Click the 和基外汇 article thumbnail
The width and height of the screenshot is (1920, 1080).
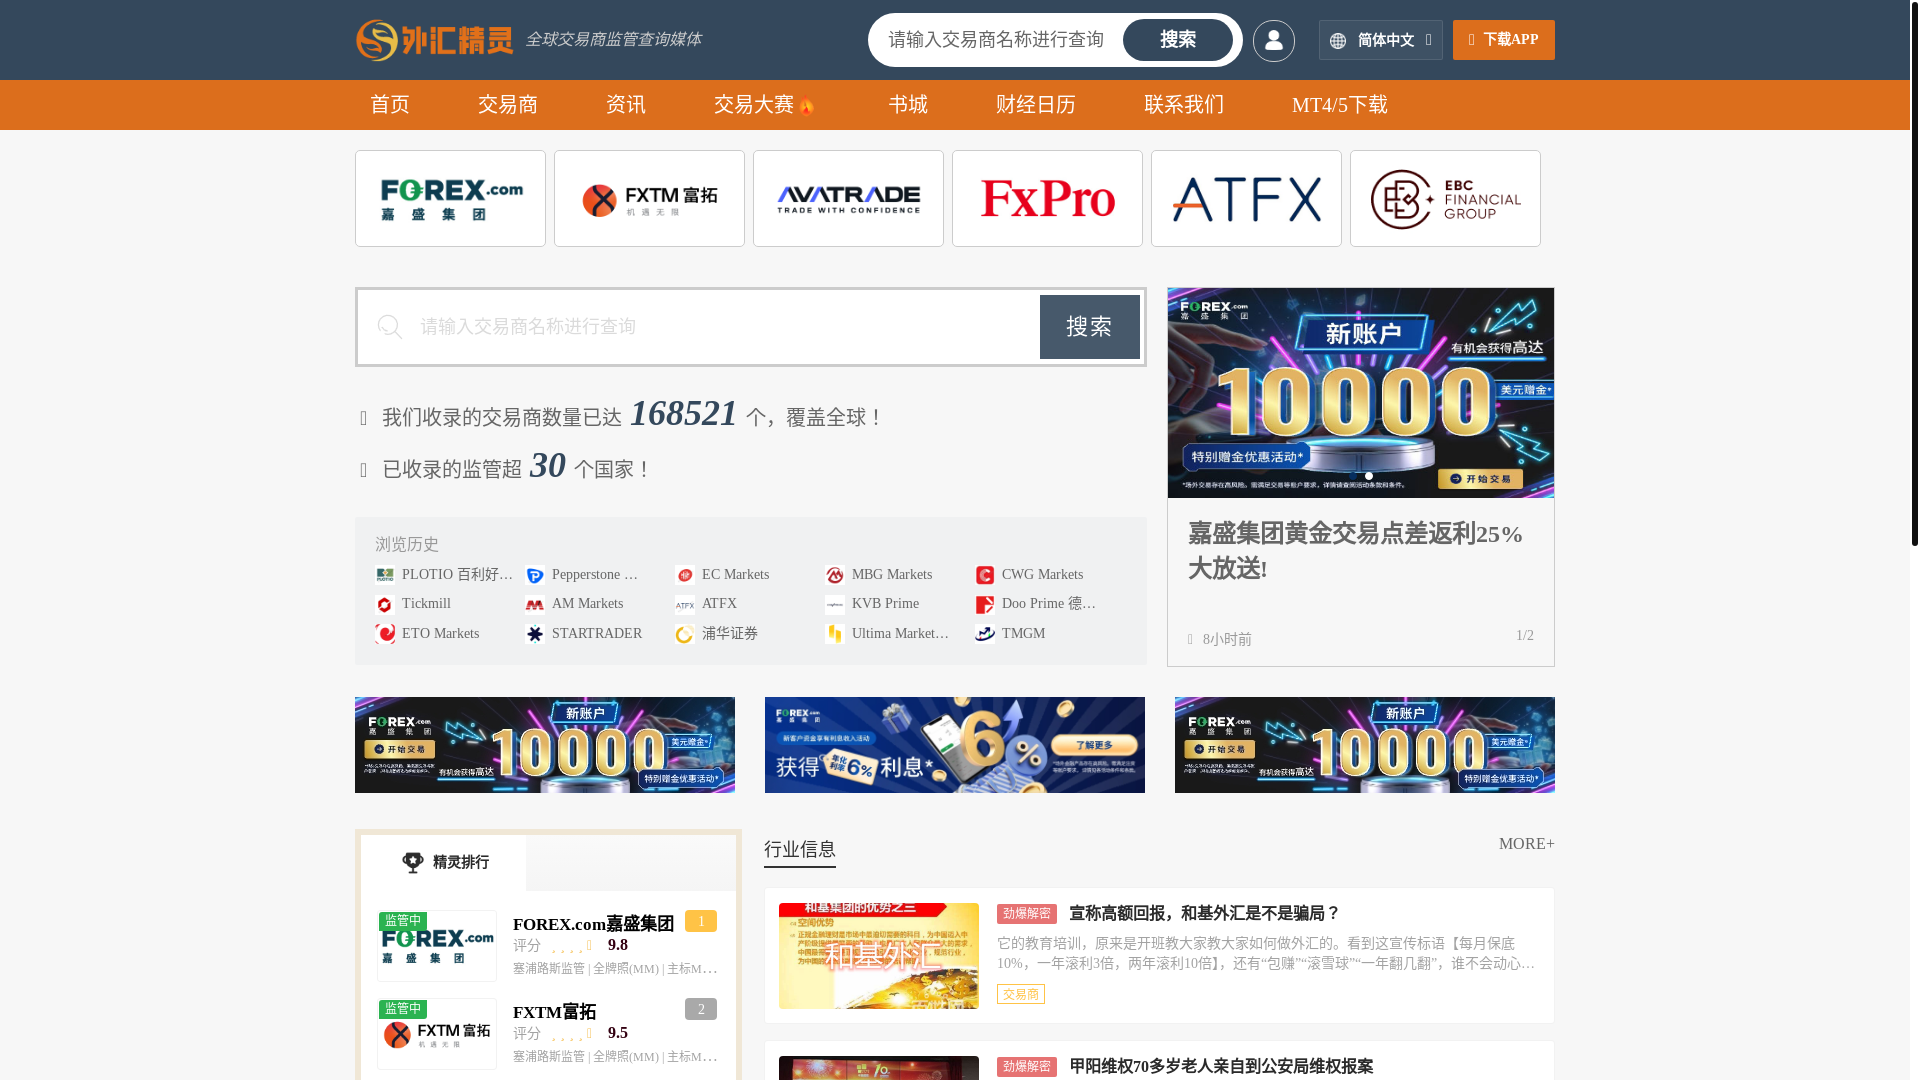(x=879, y=956)
